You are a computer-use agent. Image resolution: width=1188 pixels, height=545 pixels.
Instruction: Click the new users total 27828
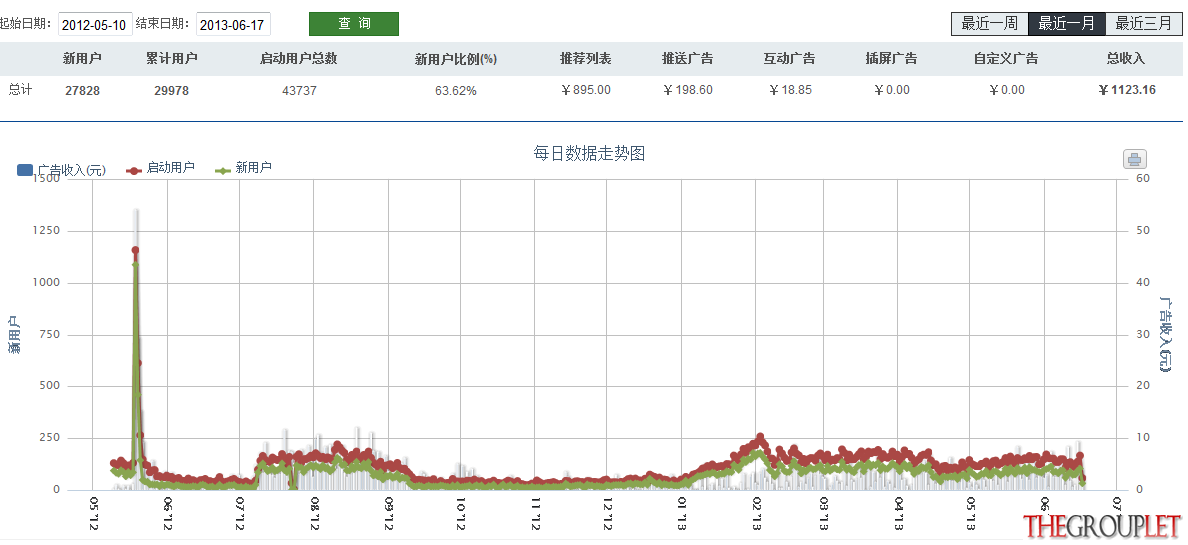[83, 91]
